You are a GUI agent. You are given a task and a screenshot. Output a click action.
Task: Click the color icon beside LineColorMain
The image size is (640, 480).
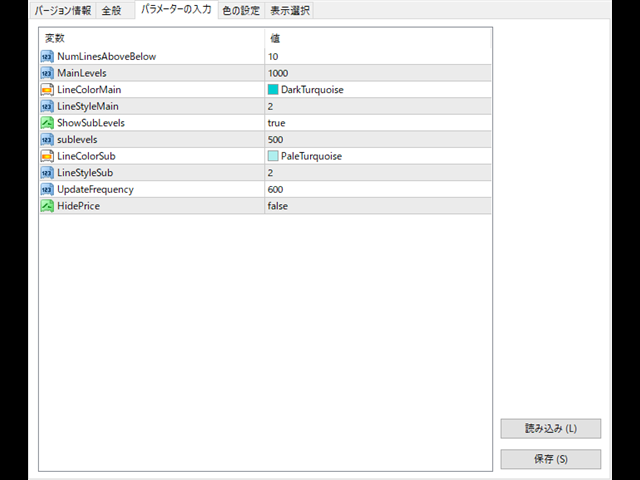pos(47,89)
